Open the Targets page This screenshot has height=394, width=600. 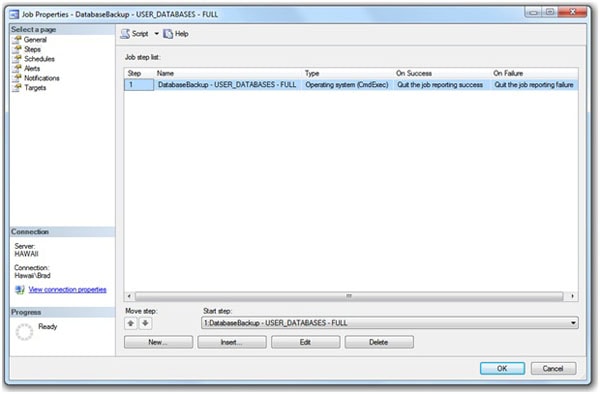[35, 88]
